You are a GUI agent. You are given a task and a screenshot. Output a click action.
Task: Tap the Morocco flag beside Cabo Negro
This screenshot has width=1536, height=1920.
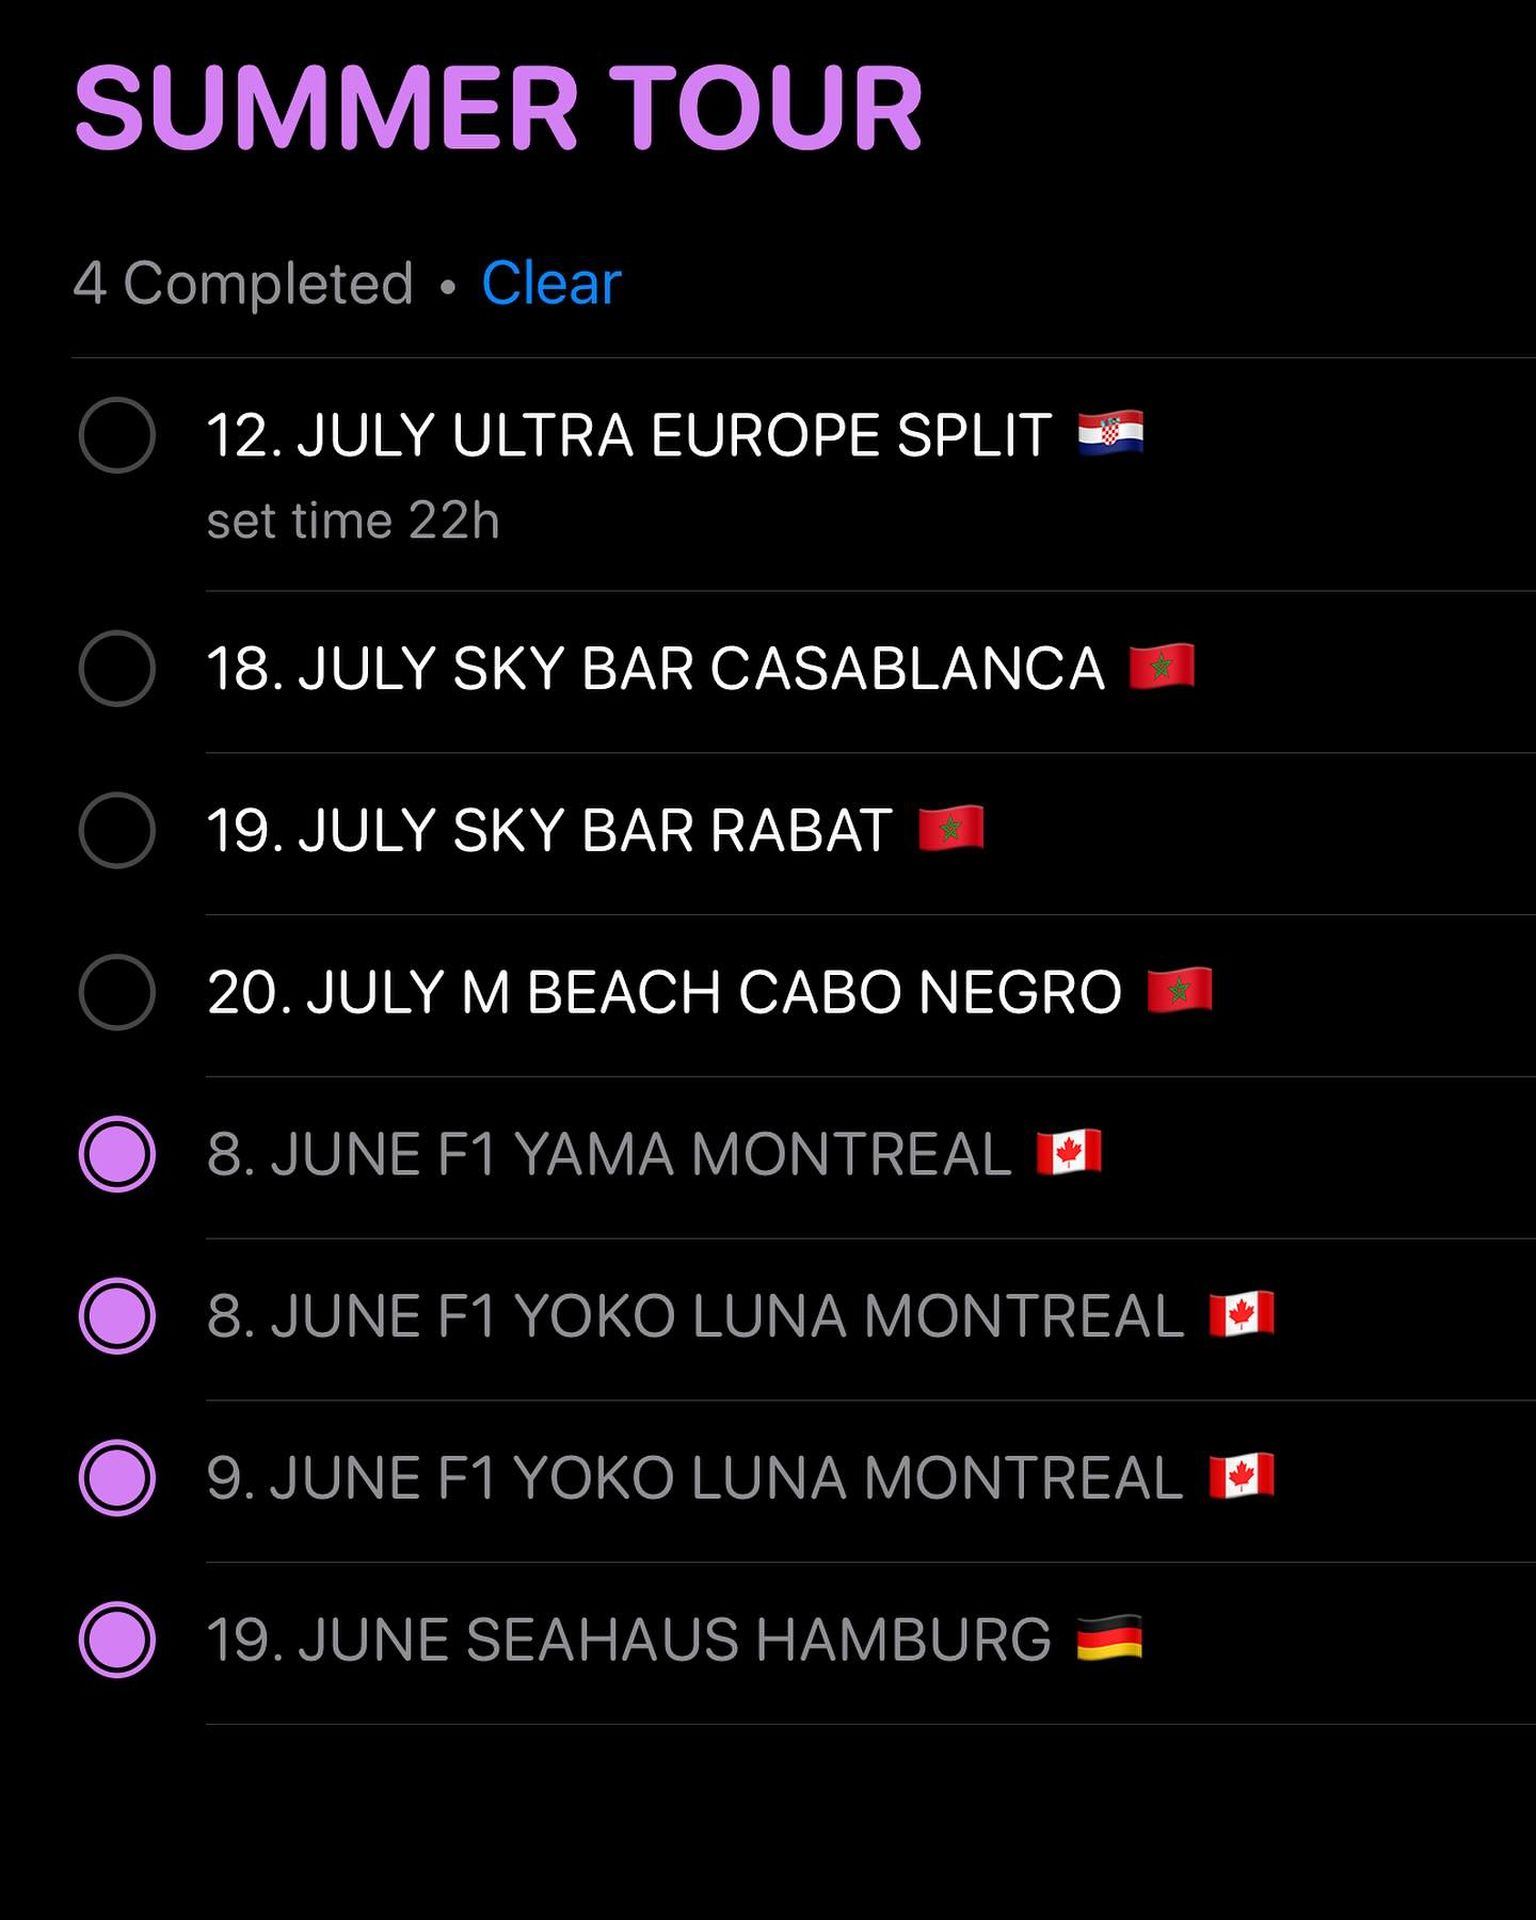pyautogui.click(x=1179, y=991)
